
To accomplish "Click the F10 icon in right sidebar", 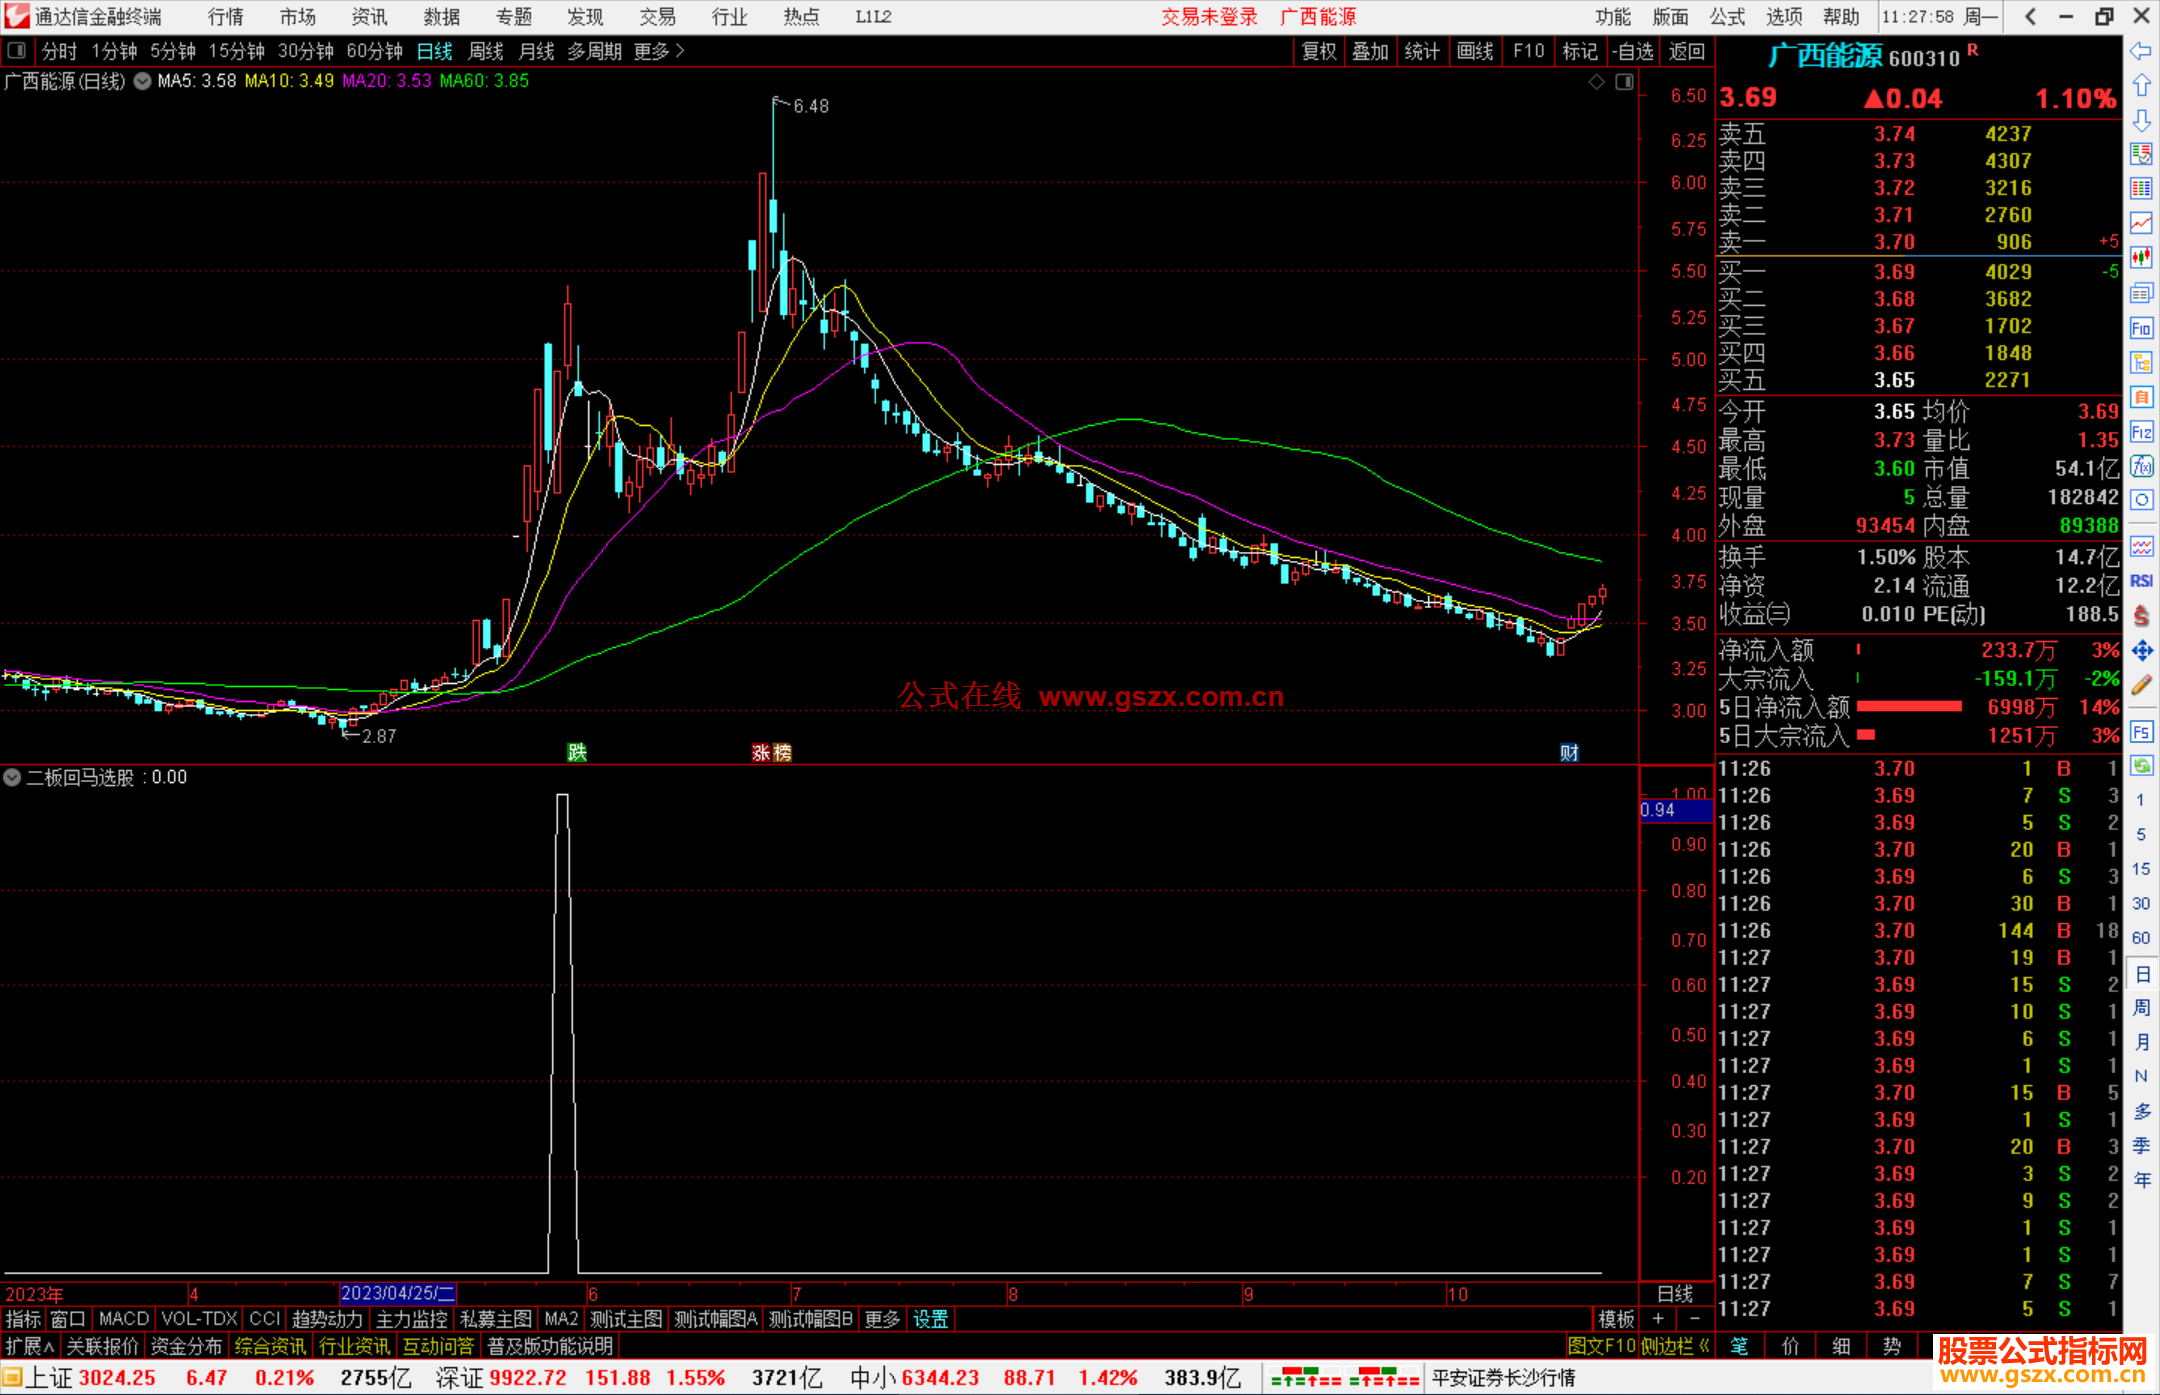I will point(2141,329).
